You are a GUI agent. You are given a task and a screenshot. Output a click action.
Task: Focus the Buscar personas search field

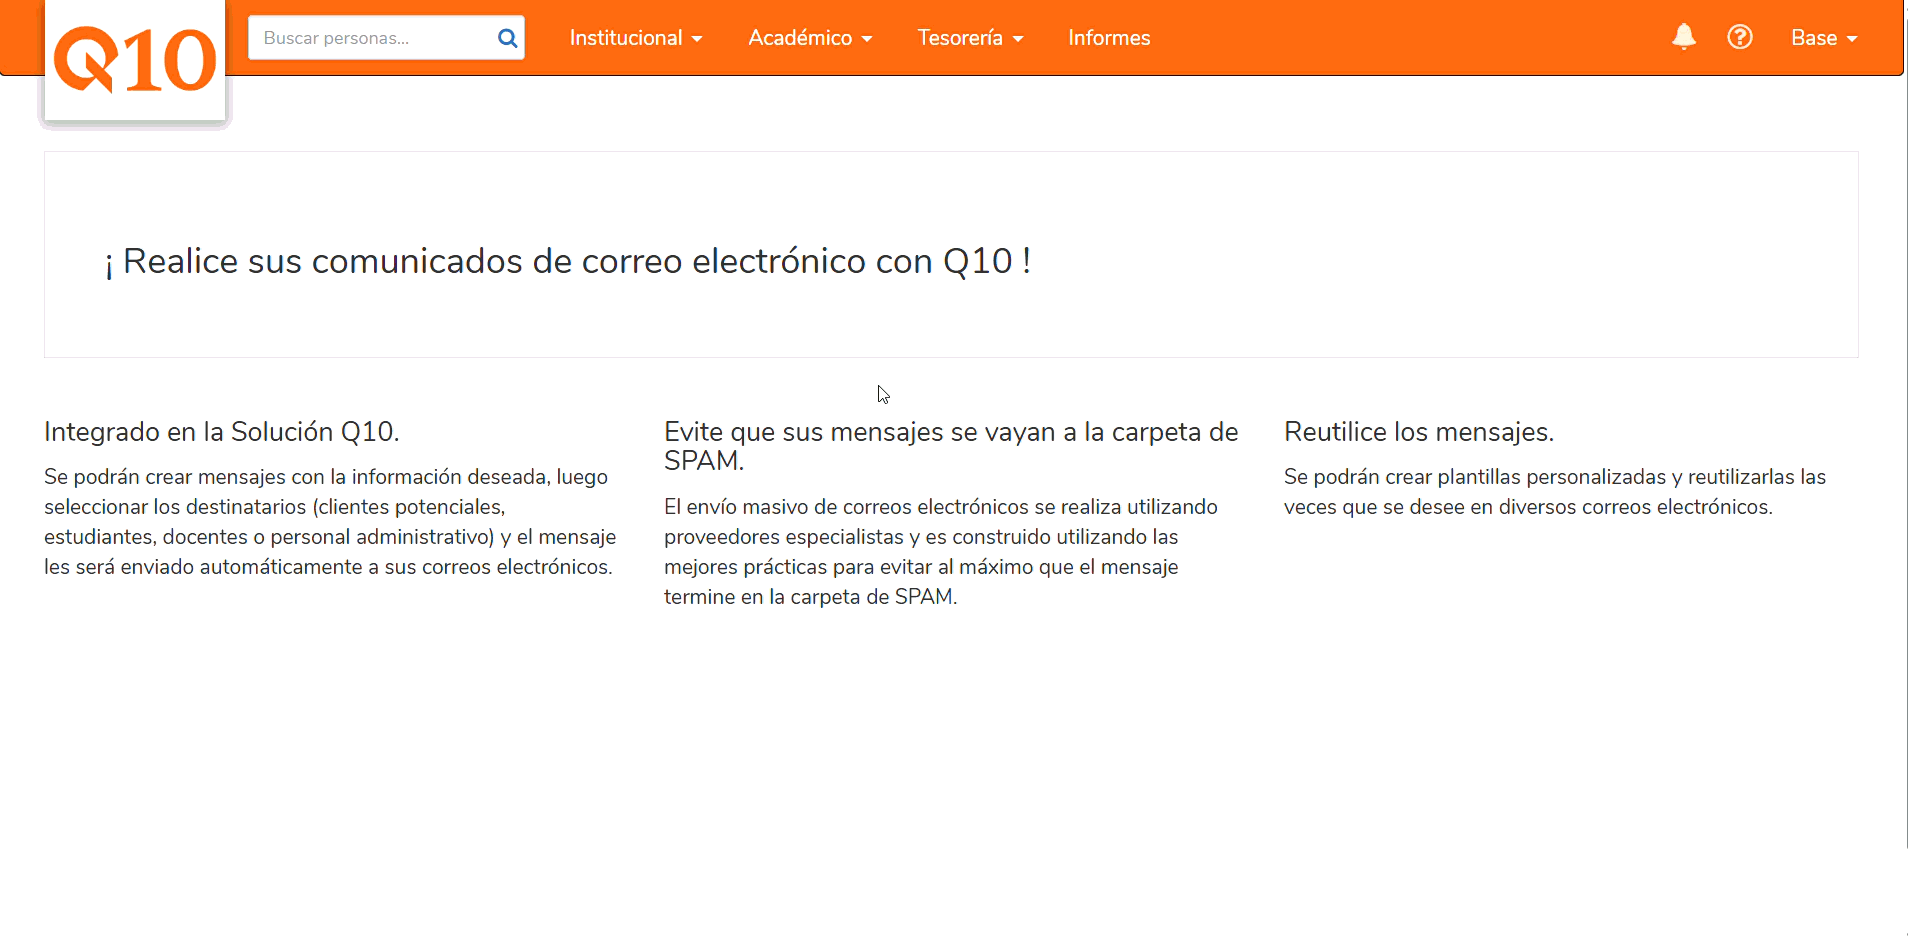[x=386, y=38]
